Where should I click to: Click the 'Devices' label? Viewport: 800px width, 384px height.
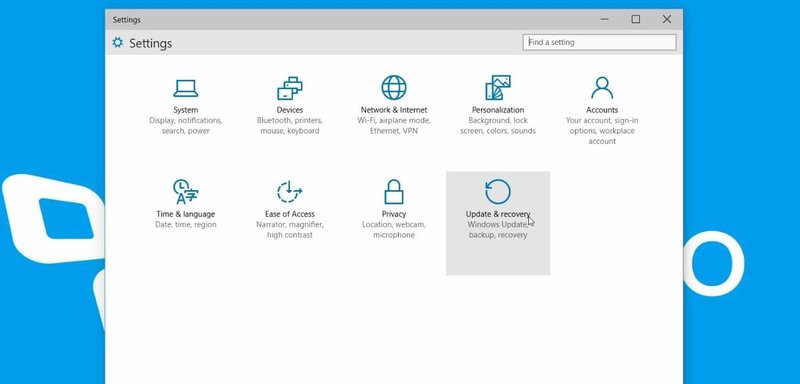[x=290, y=110]
